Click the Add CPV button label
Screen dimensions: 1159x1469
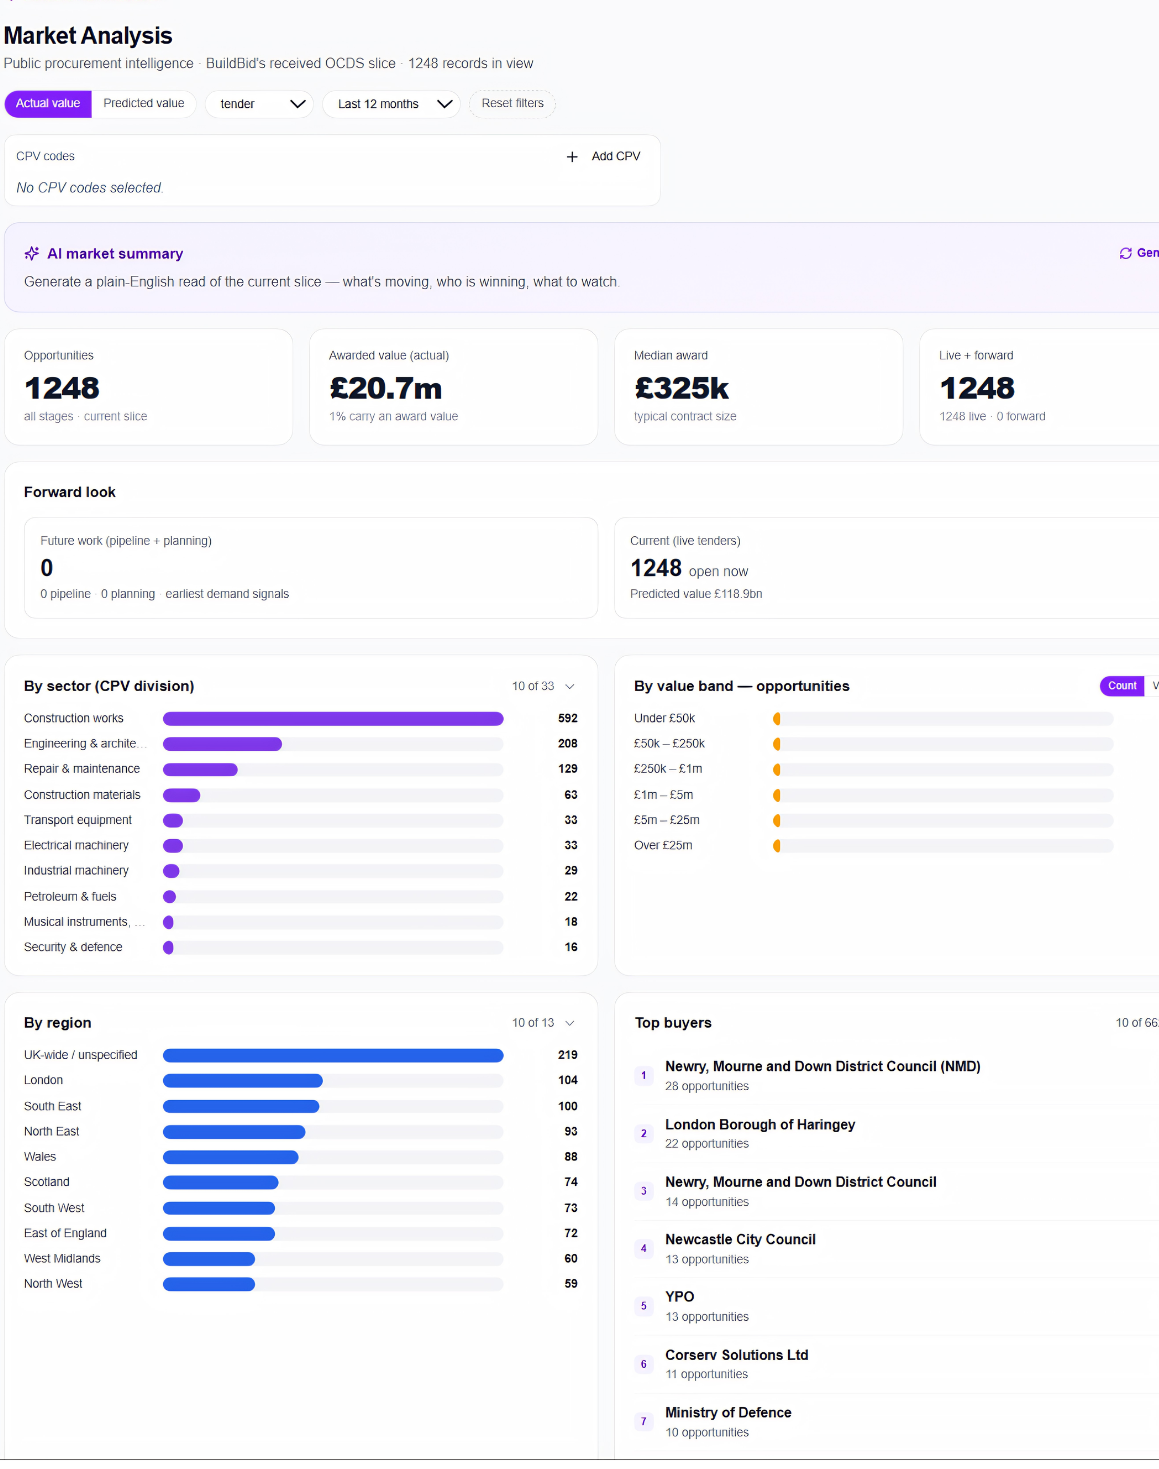pyautogui.click(x=616, y=157)
